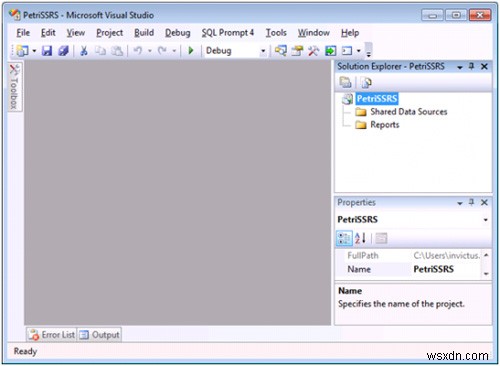500x366 pixels.
Task: Open the PetriSSRS object dropdown in Properties
Action: [486, 220]
